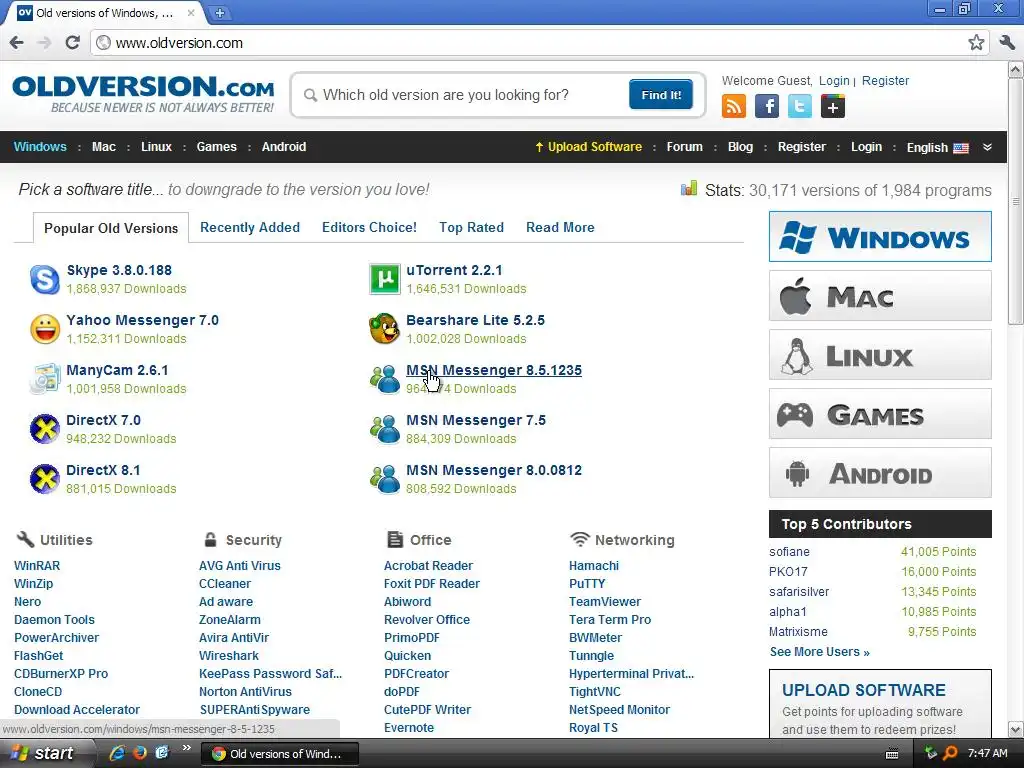The image size is (1024, 768).
Task: Switch to Recently Added tab
Action: click(x=249, y=227)
